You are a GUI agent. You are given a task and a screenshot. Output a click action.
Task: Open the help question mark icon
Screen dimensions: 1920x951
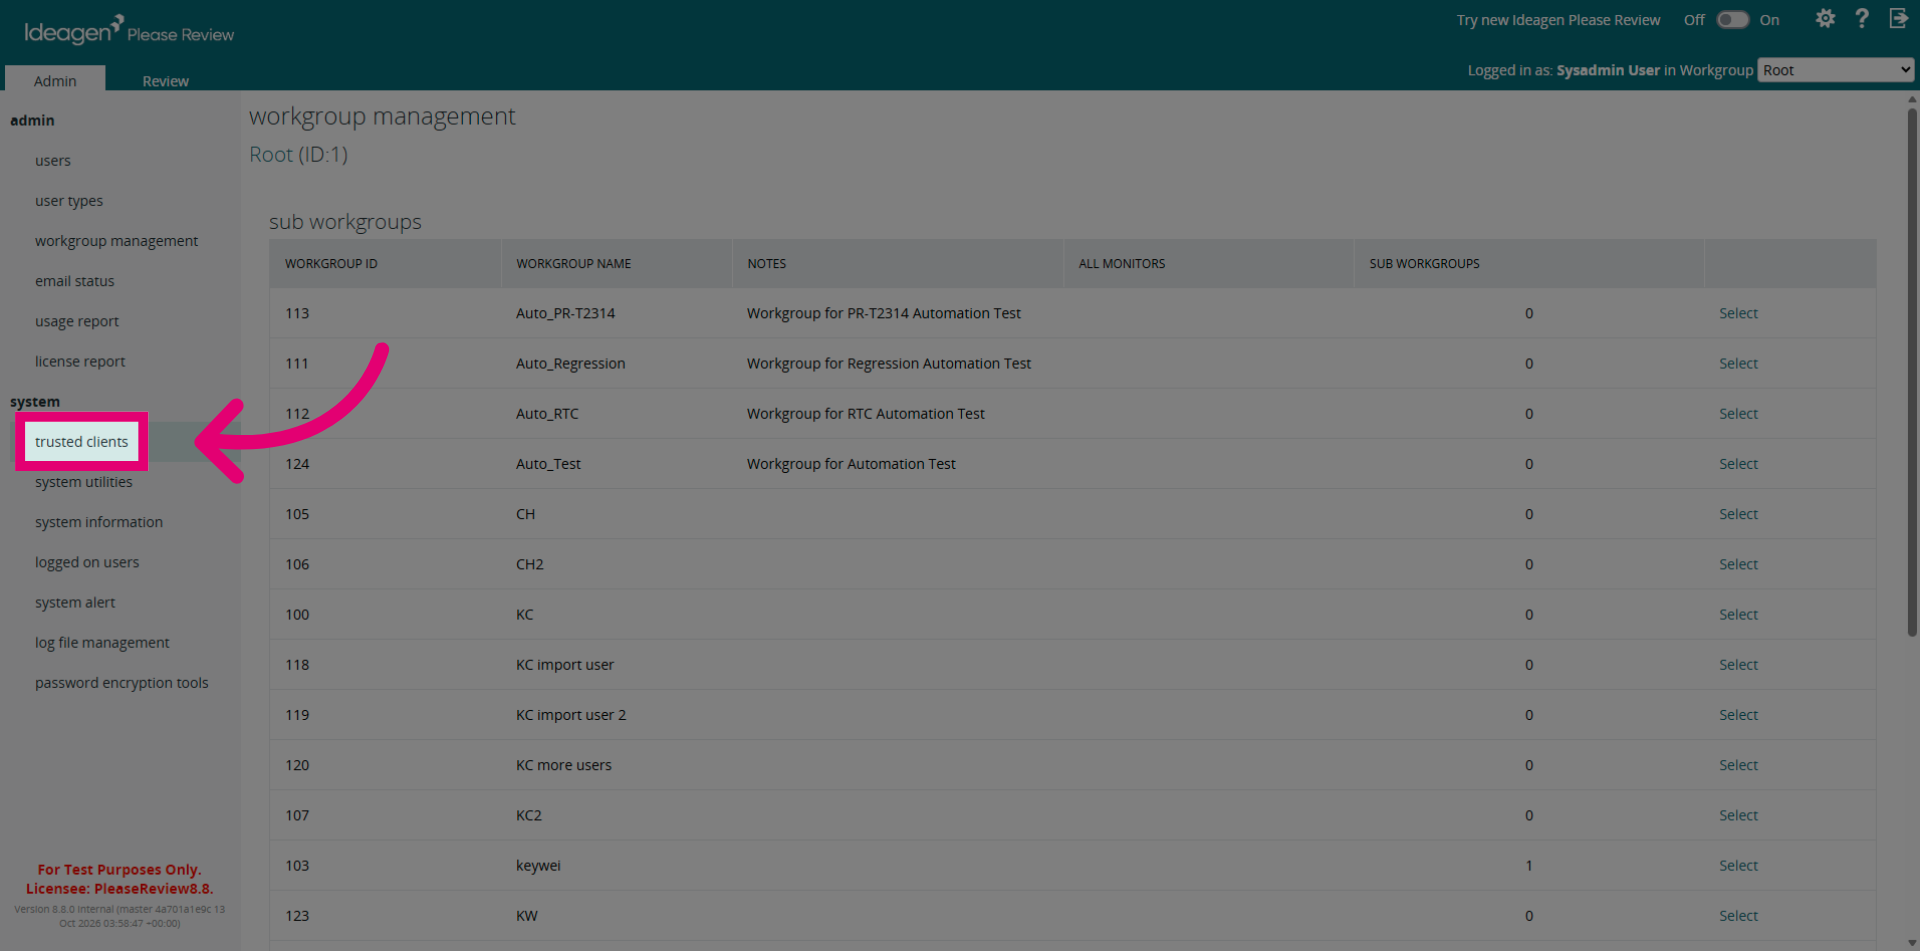(1861, 19)
